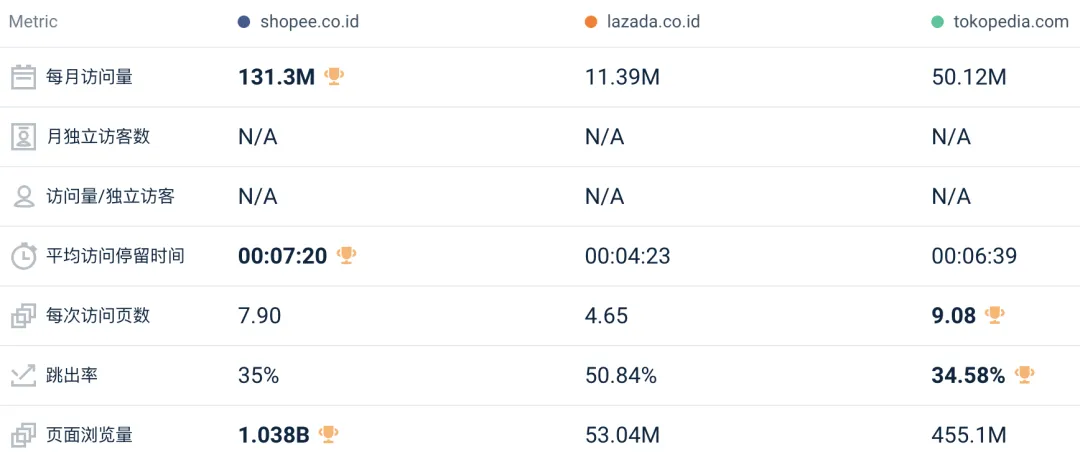Click the blue dot next to shopee.co.id
Screen dimensions: 1080x460
[x=244, y=22]
